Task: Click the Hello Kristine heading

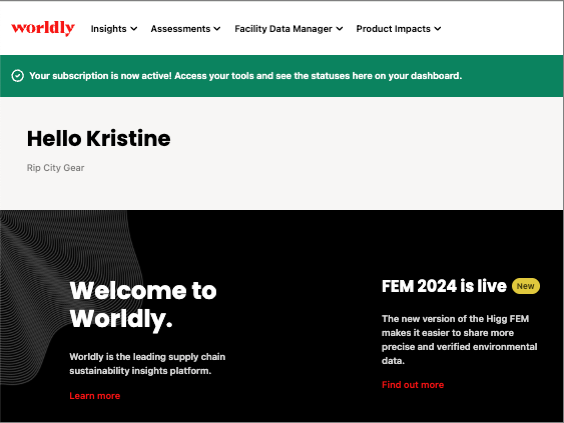Action: [99, 138]
